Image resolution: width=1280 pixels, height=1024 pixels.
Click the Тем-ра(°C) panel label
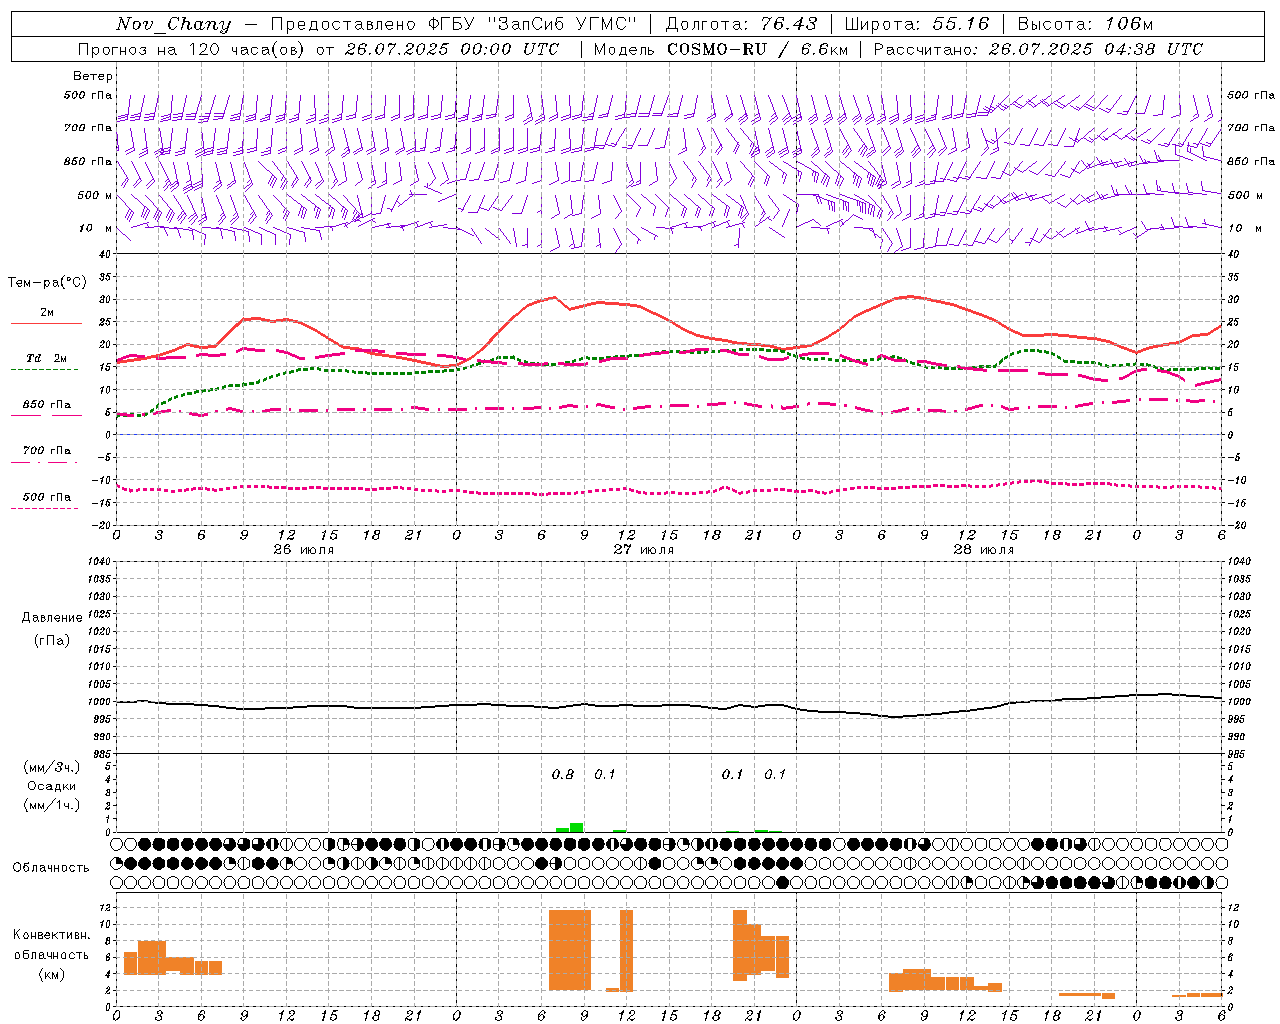pos(47,283)
